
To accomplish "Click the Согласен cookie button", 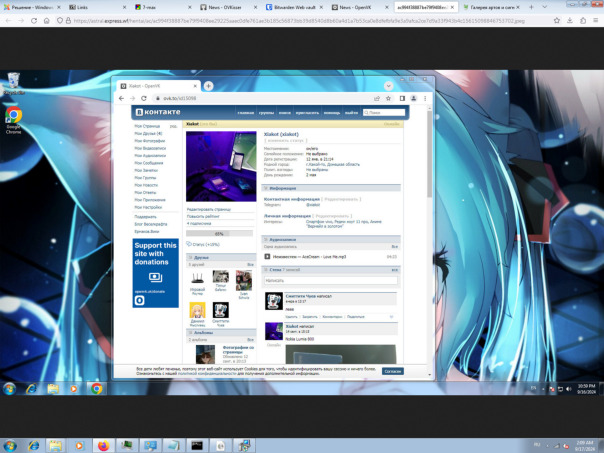I will click(393, 371).
